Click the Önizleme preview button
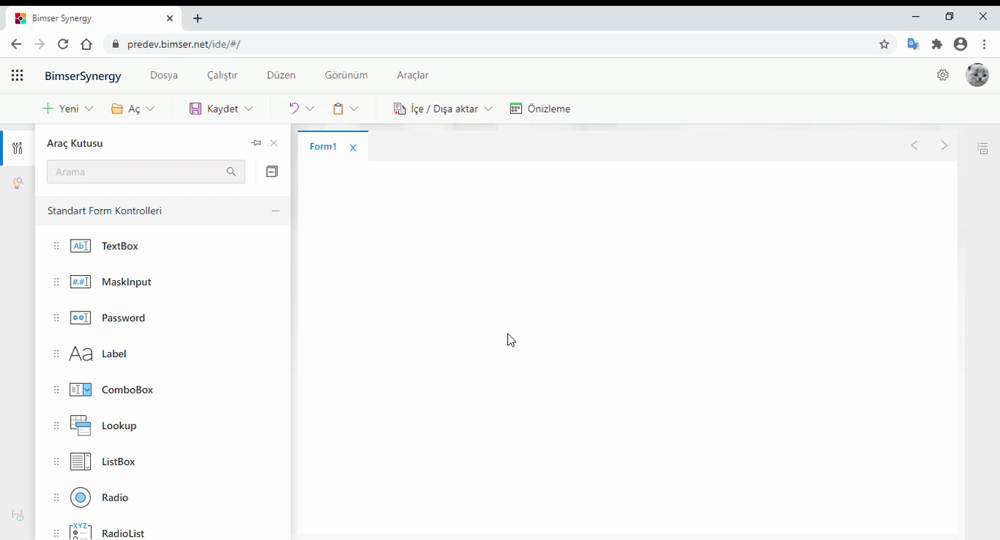Viewport: 1000px width, 540px height. (x=540, y=109)
